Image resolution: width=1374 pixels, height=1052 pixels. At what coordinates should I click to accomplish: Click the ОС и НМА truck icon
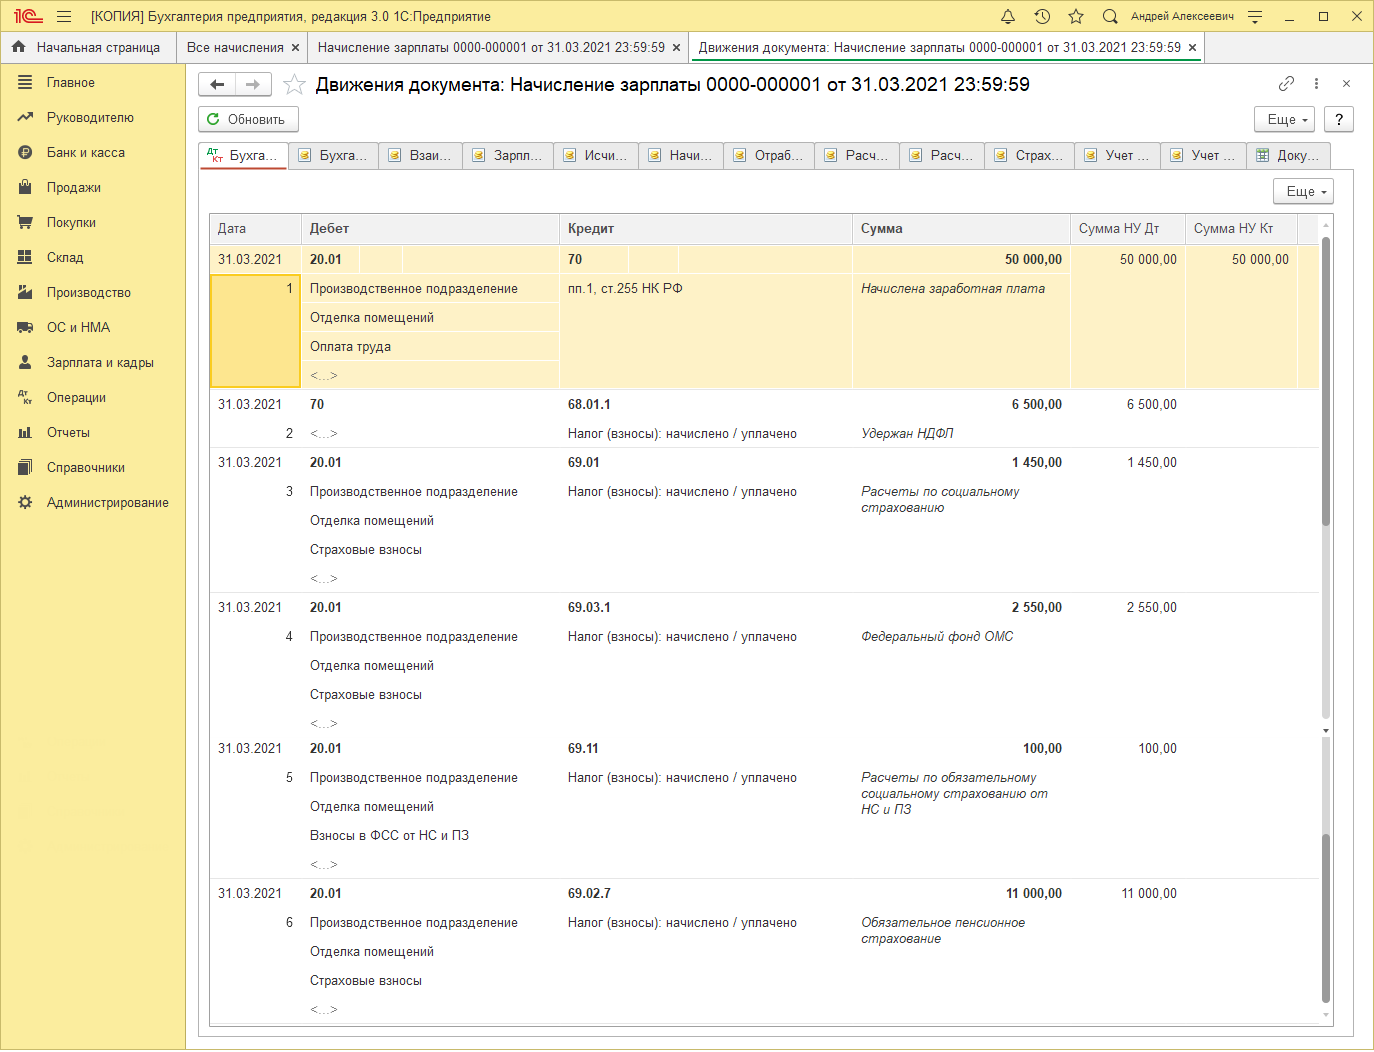(x=25, y=327)
